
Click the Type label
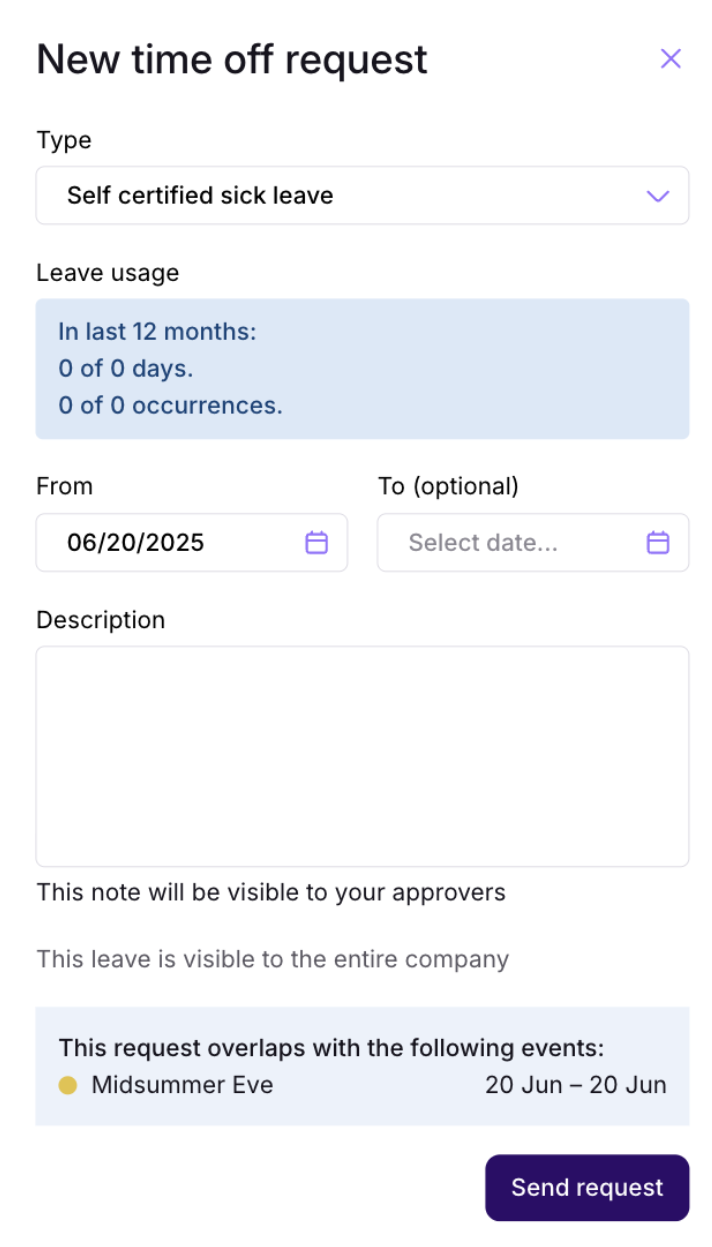coord(64,140)
